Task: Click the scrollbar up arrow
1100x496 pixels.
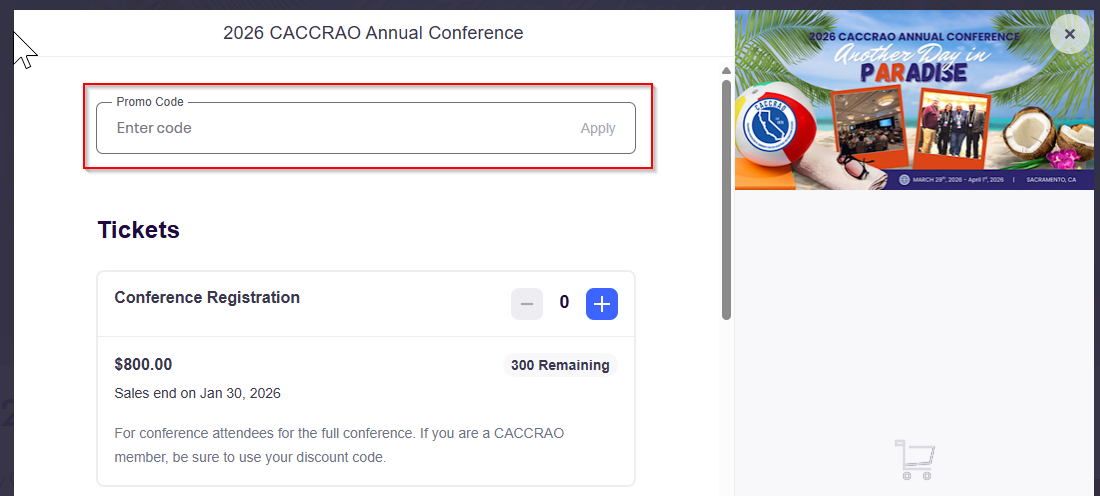Action: click(x=726, y=70)
